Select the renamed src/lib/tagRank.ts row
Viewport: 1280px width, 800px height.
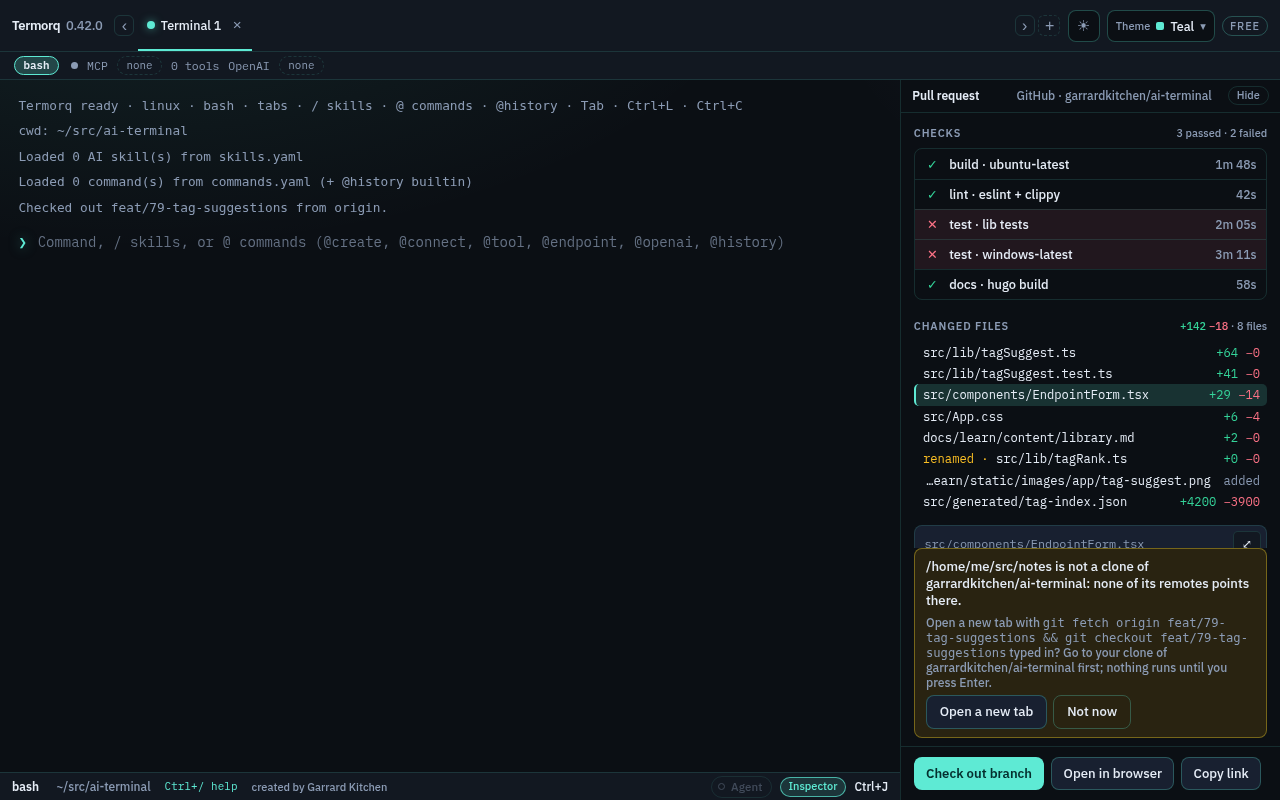[x=1090, y=459]
